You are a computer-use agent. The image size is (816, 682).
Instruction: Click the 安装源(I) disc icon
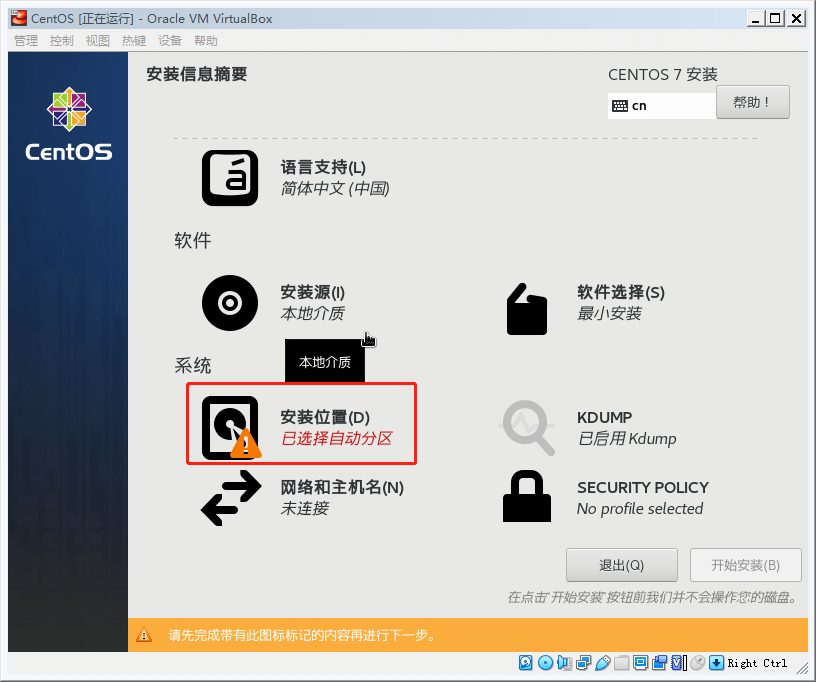click(230, 303)
